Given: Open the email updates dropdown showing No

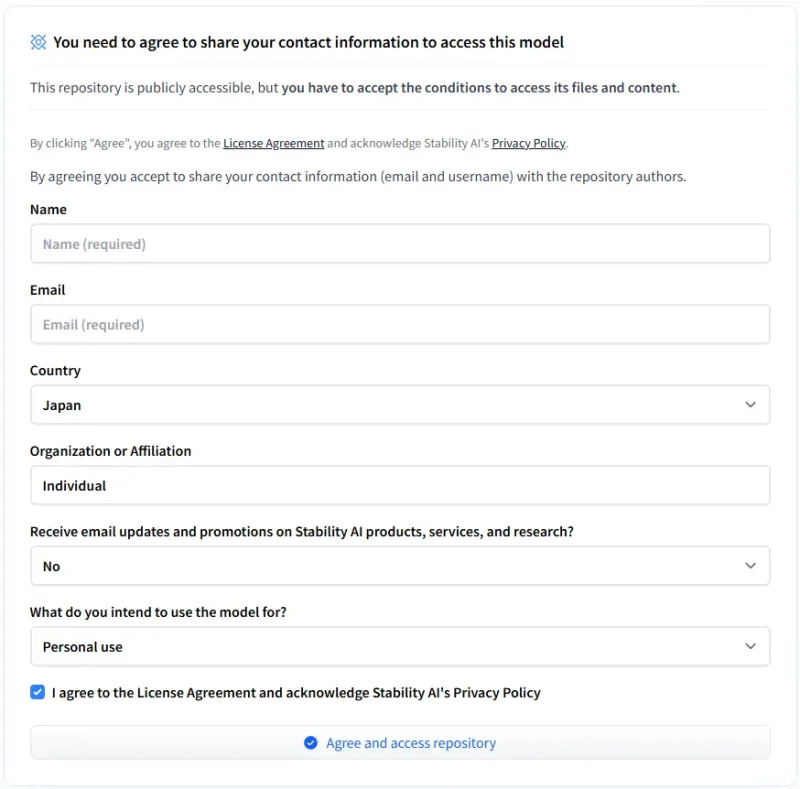Looking at the screenshot, I should pos(400,565).
